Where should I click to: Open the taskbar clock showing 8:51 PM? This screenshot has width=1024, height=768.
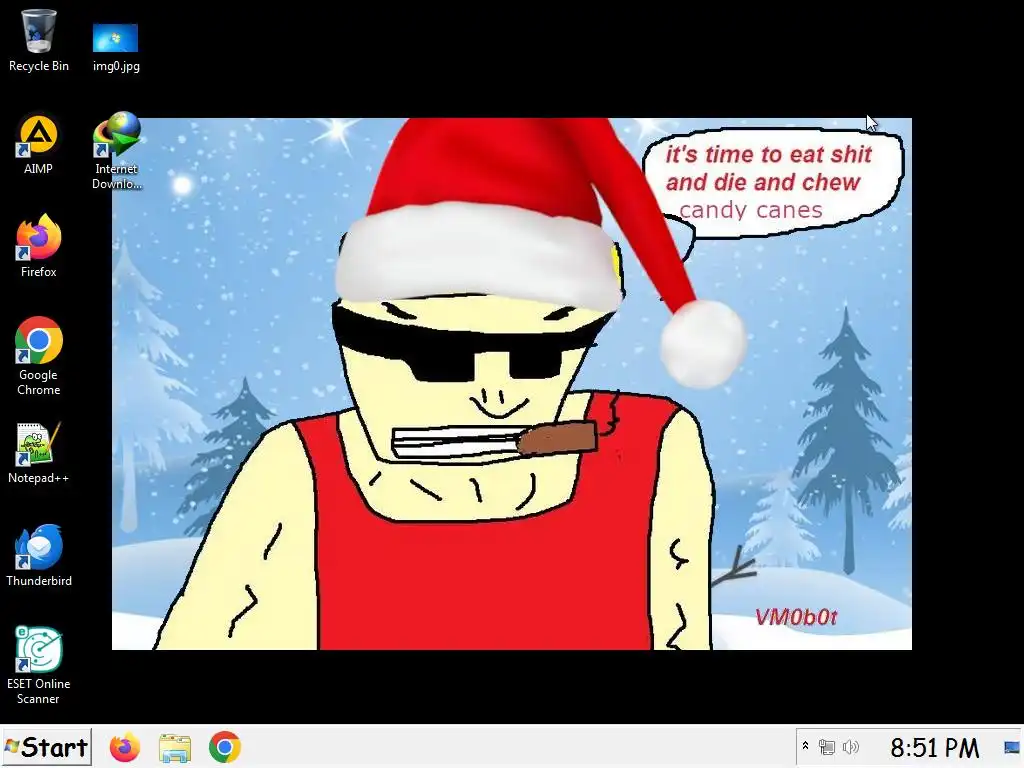[935, 748]
